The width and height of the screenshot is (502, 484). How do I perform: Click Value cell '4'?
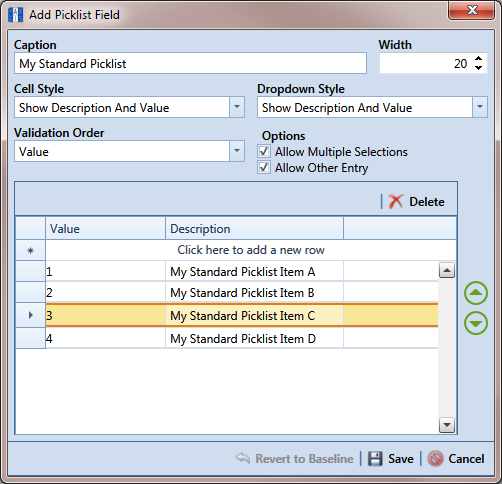point(105,338)
